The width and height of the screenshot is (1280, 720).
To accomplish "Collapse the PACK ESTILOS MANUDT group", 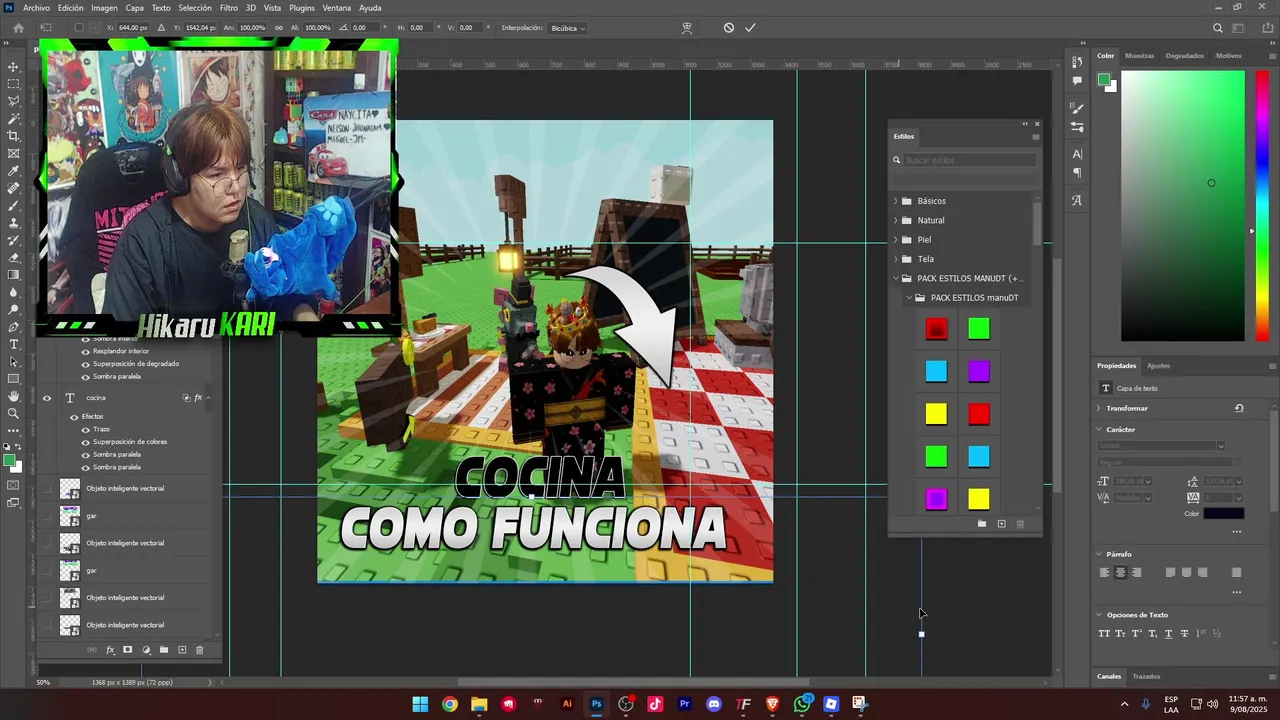I will pyautogui.click(x=895, y=278).
